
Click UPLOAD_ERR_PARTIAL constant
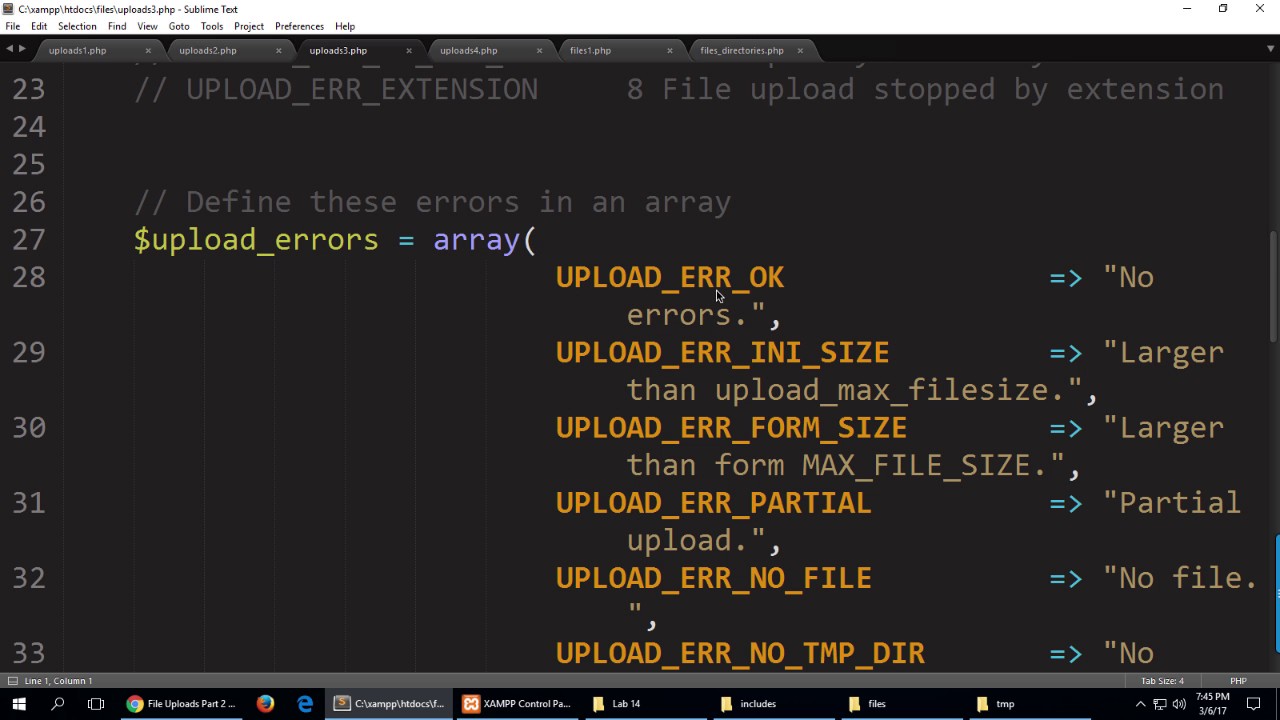click(713, 503)
